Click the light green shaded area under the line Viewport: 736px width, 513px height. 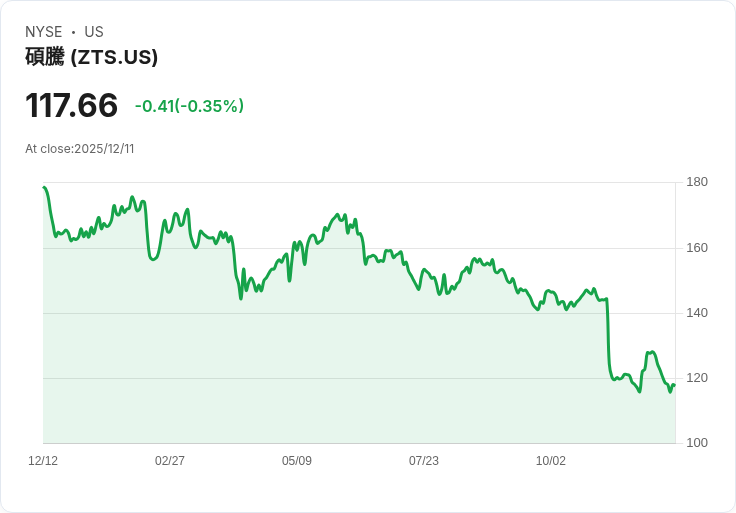350,380
